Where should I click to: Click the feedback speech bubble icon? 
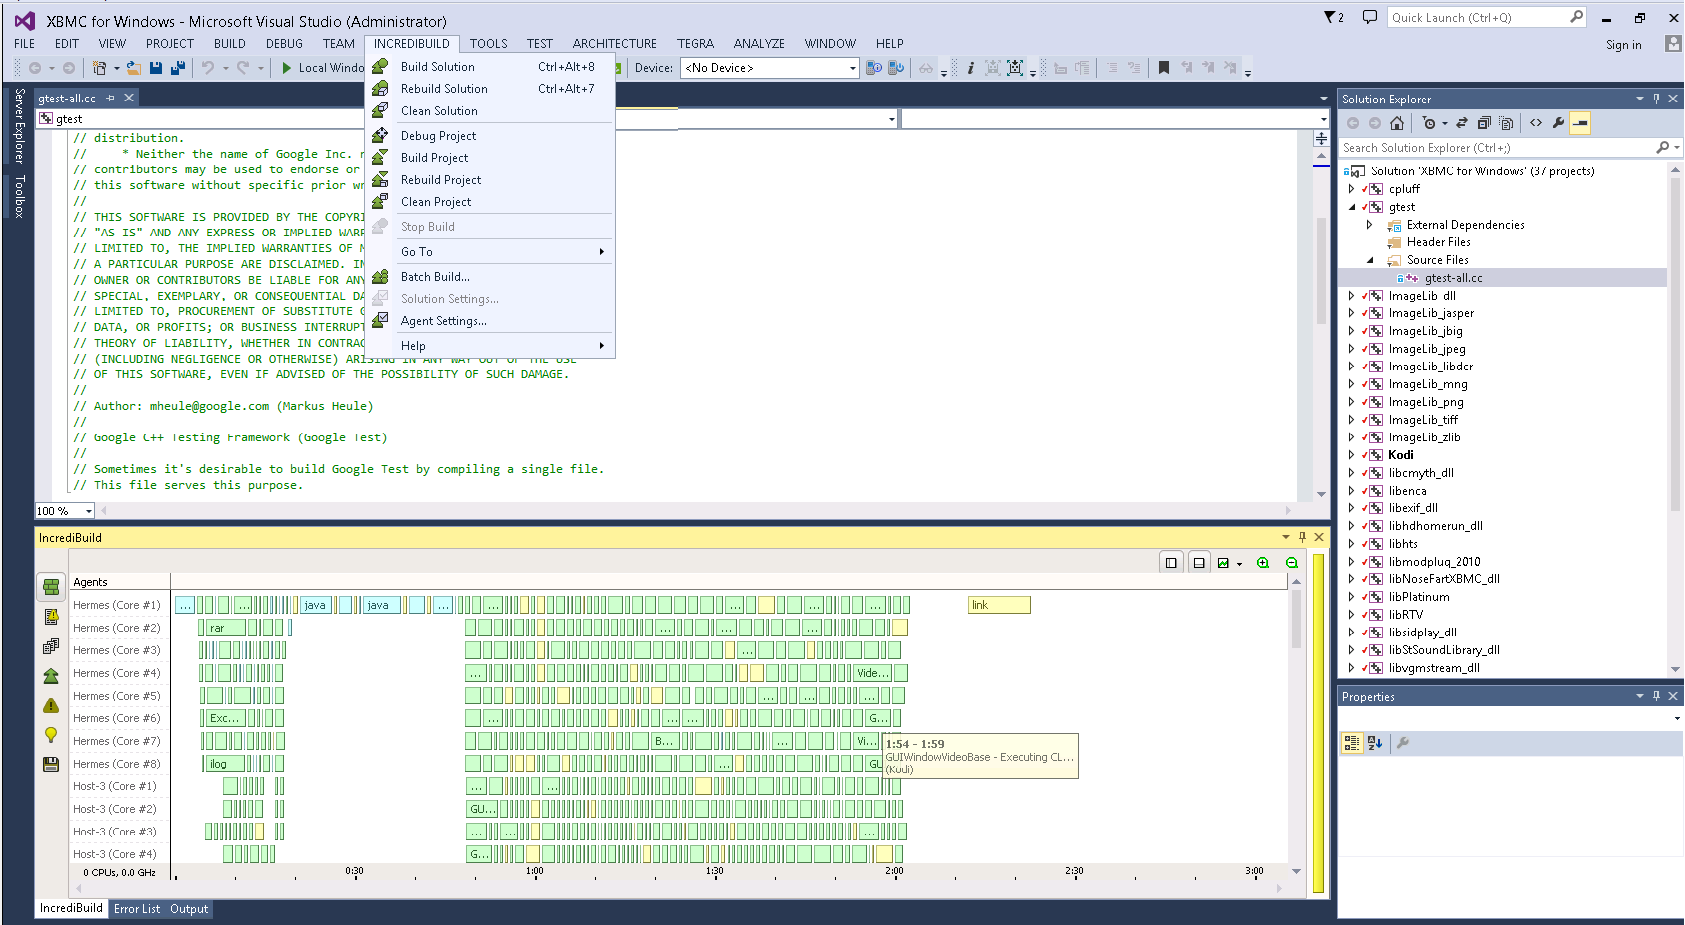[1370, 17]
